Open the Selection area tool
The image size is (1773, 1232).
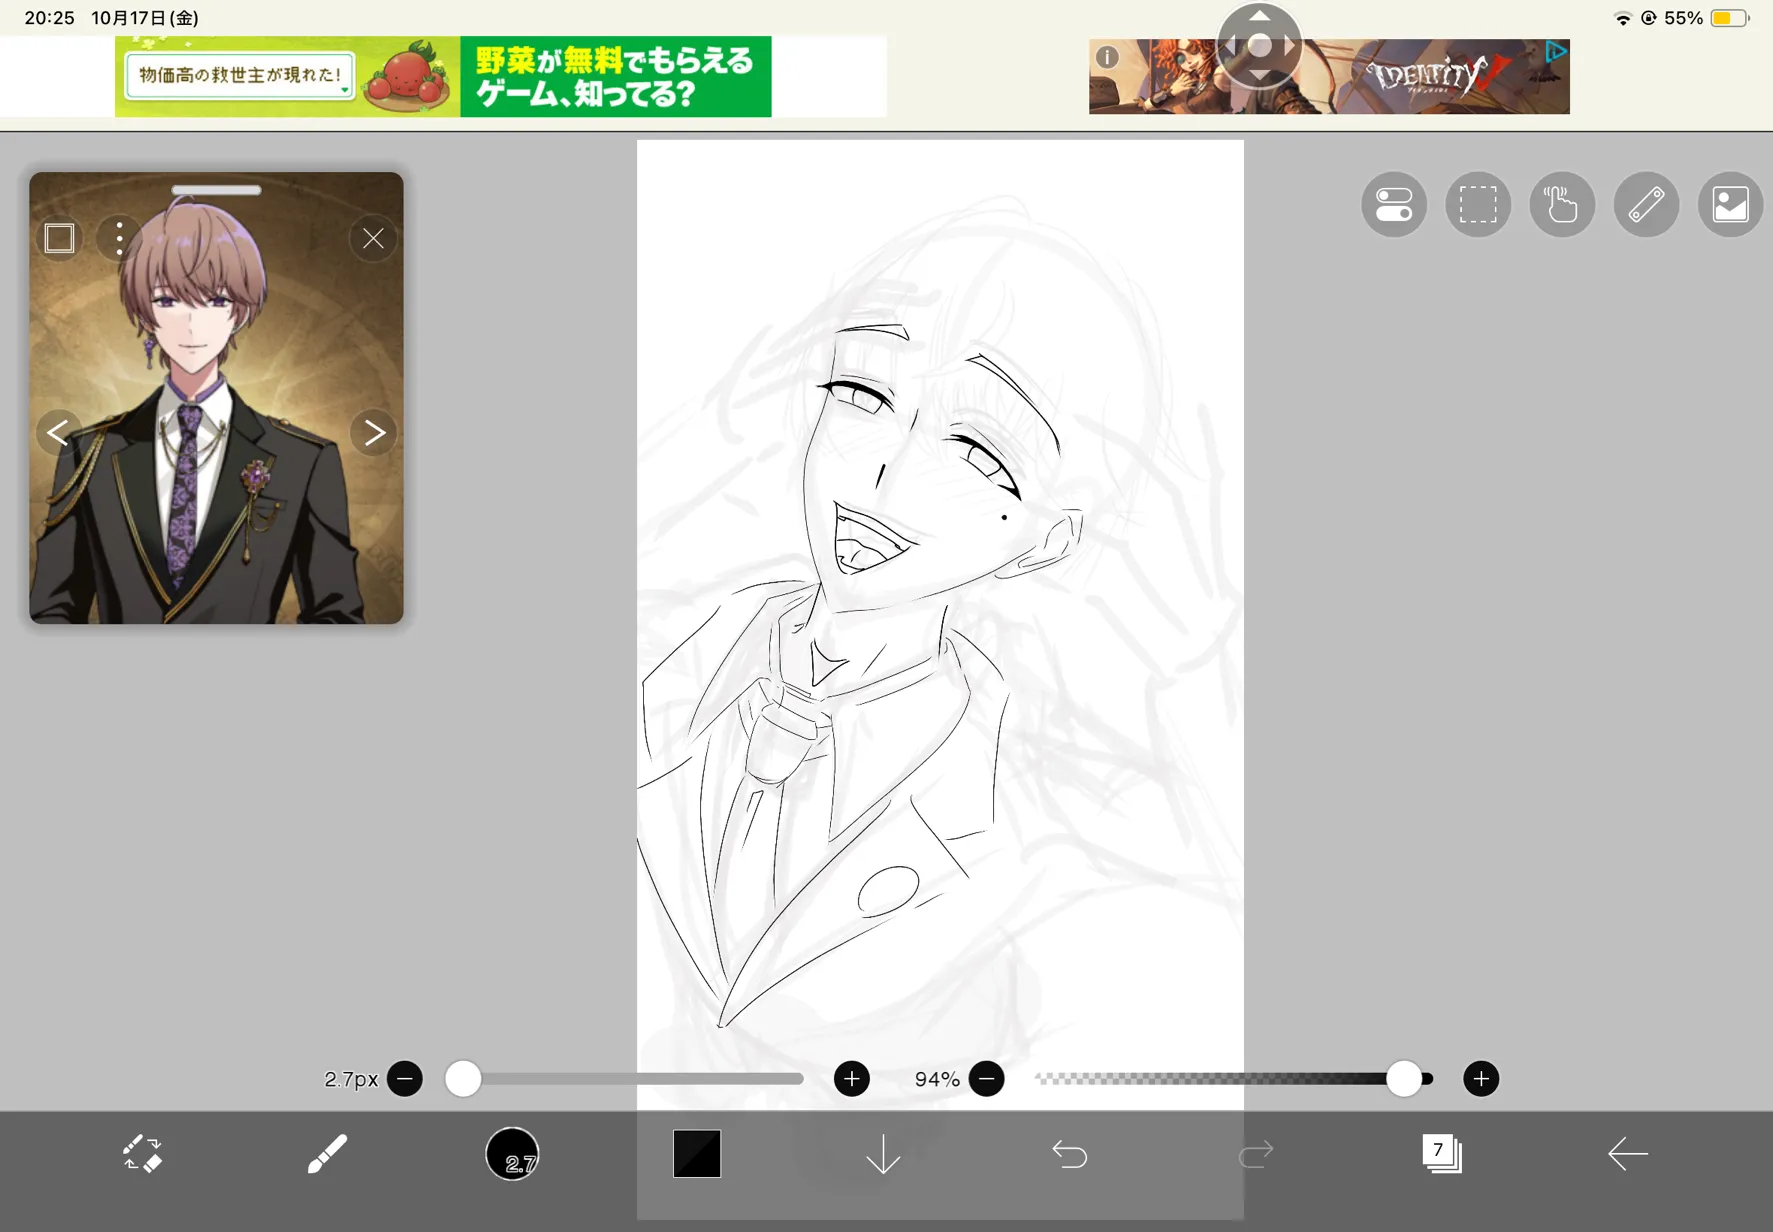click(x=1478, y=205)
